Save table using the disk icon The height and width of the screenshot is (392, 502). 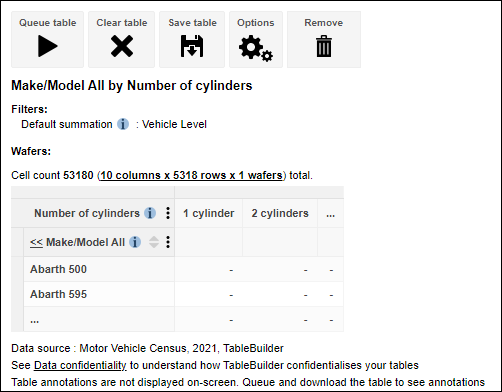tap(192, 39)
